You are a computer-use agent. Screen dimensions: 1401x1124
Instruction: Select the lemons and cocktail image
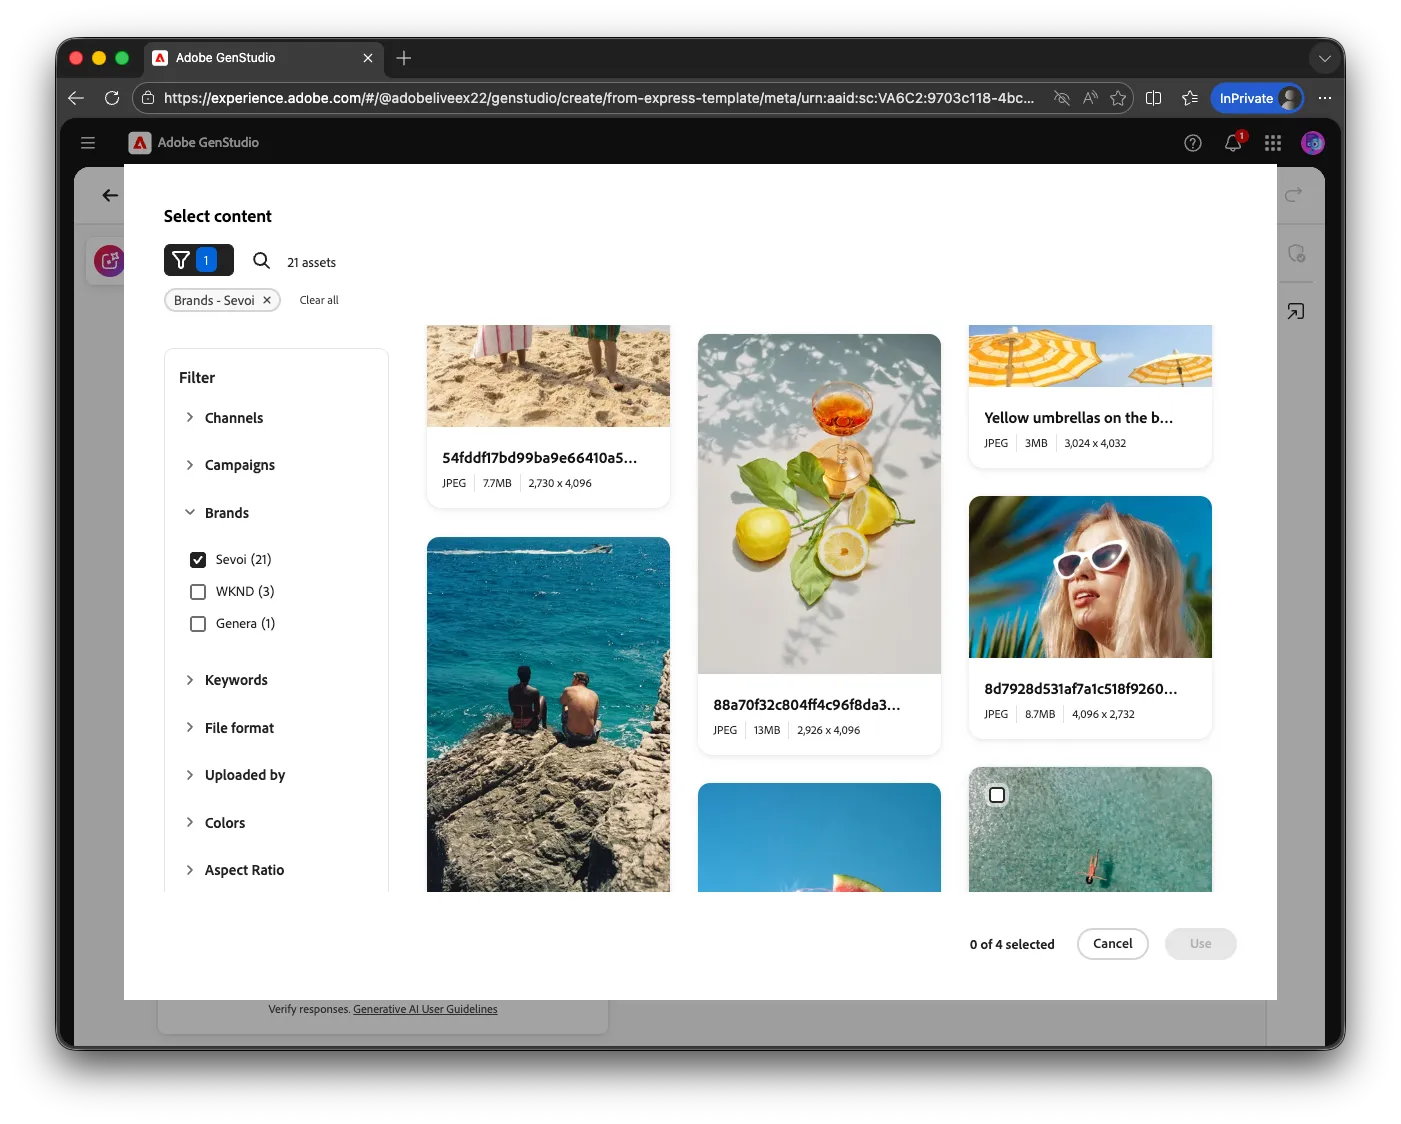pos(819,504)
